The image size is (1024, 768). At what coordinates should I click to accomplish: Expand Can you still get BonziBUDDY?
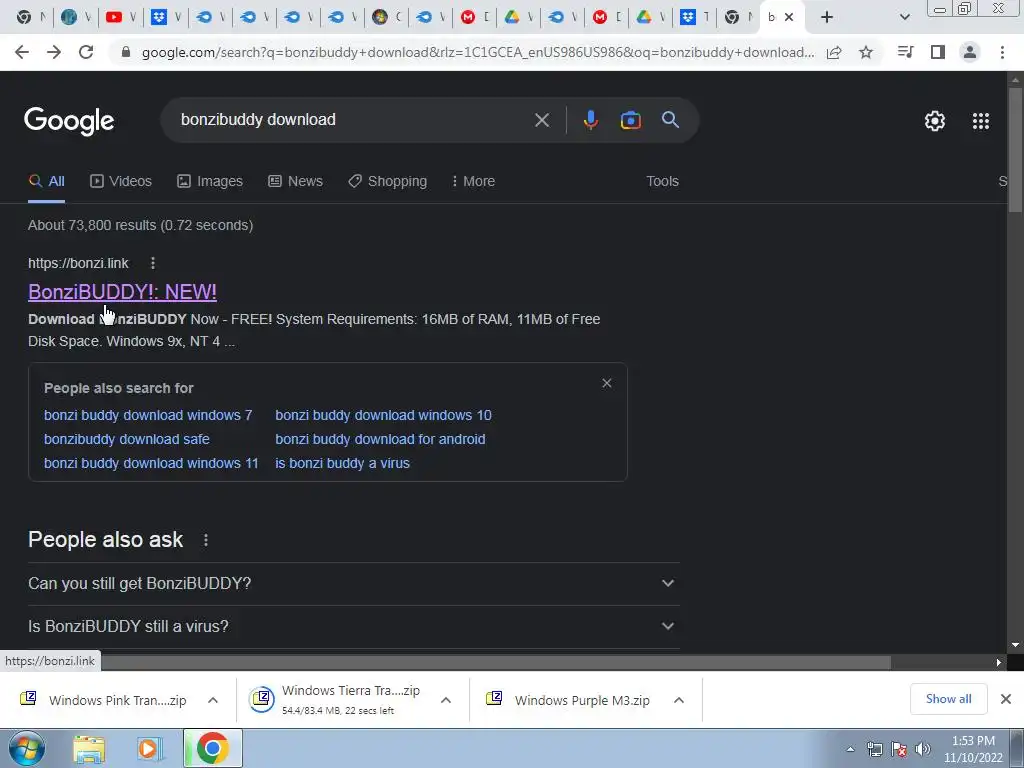point(353,583)
